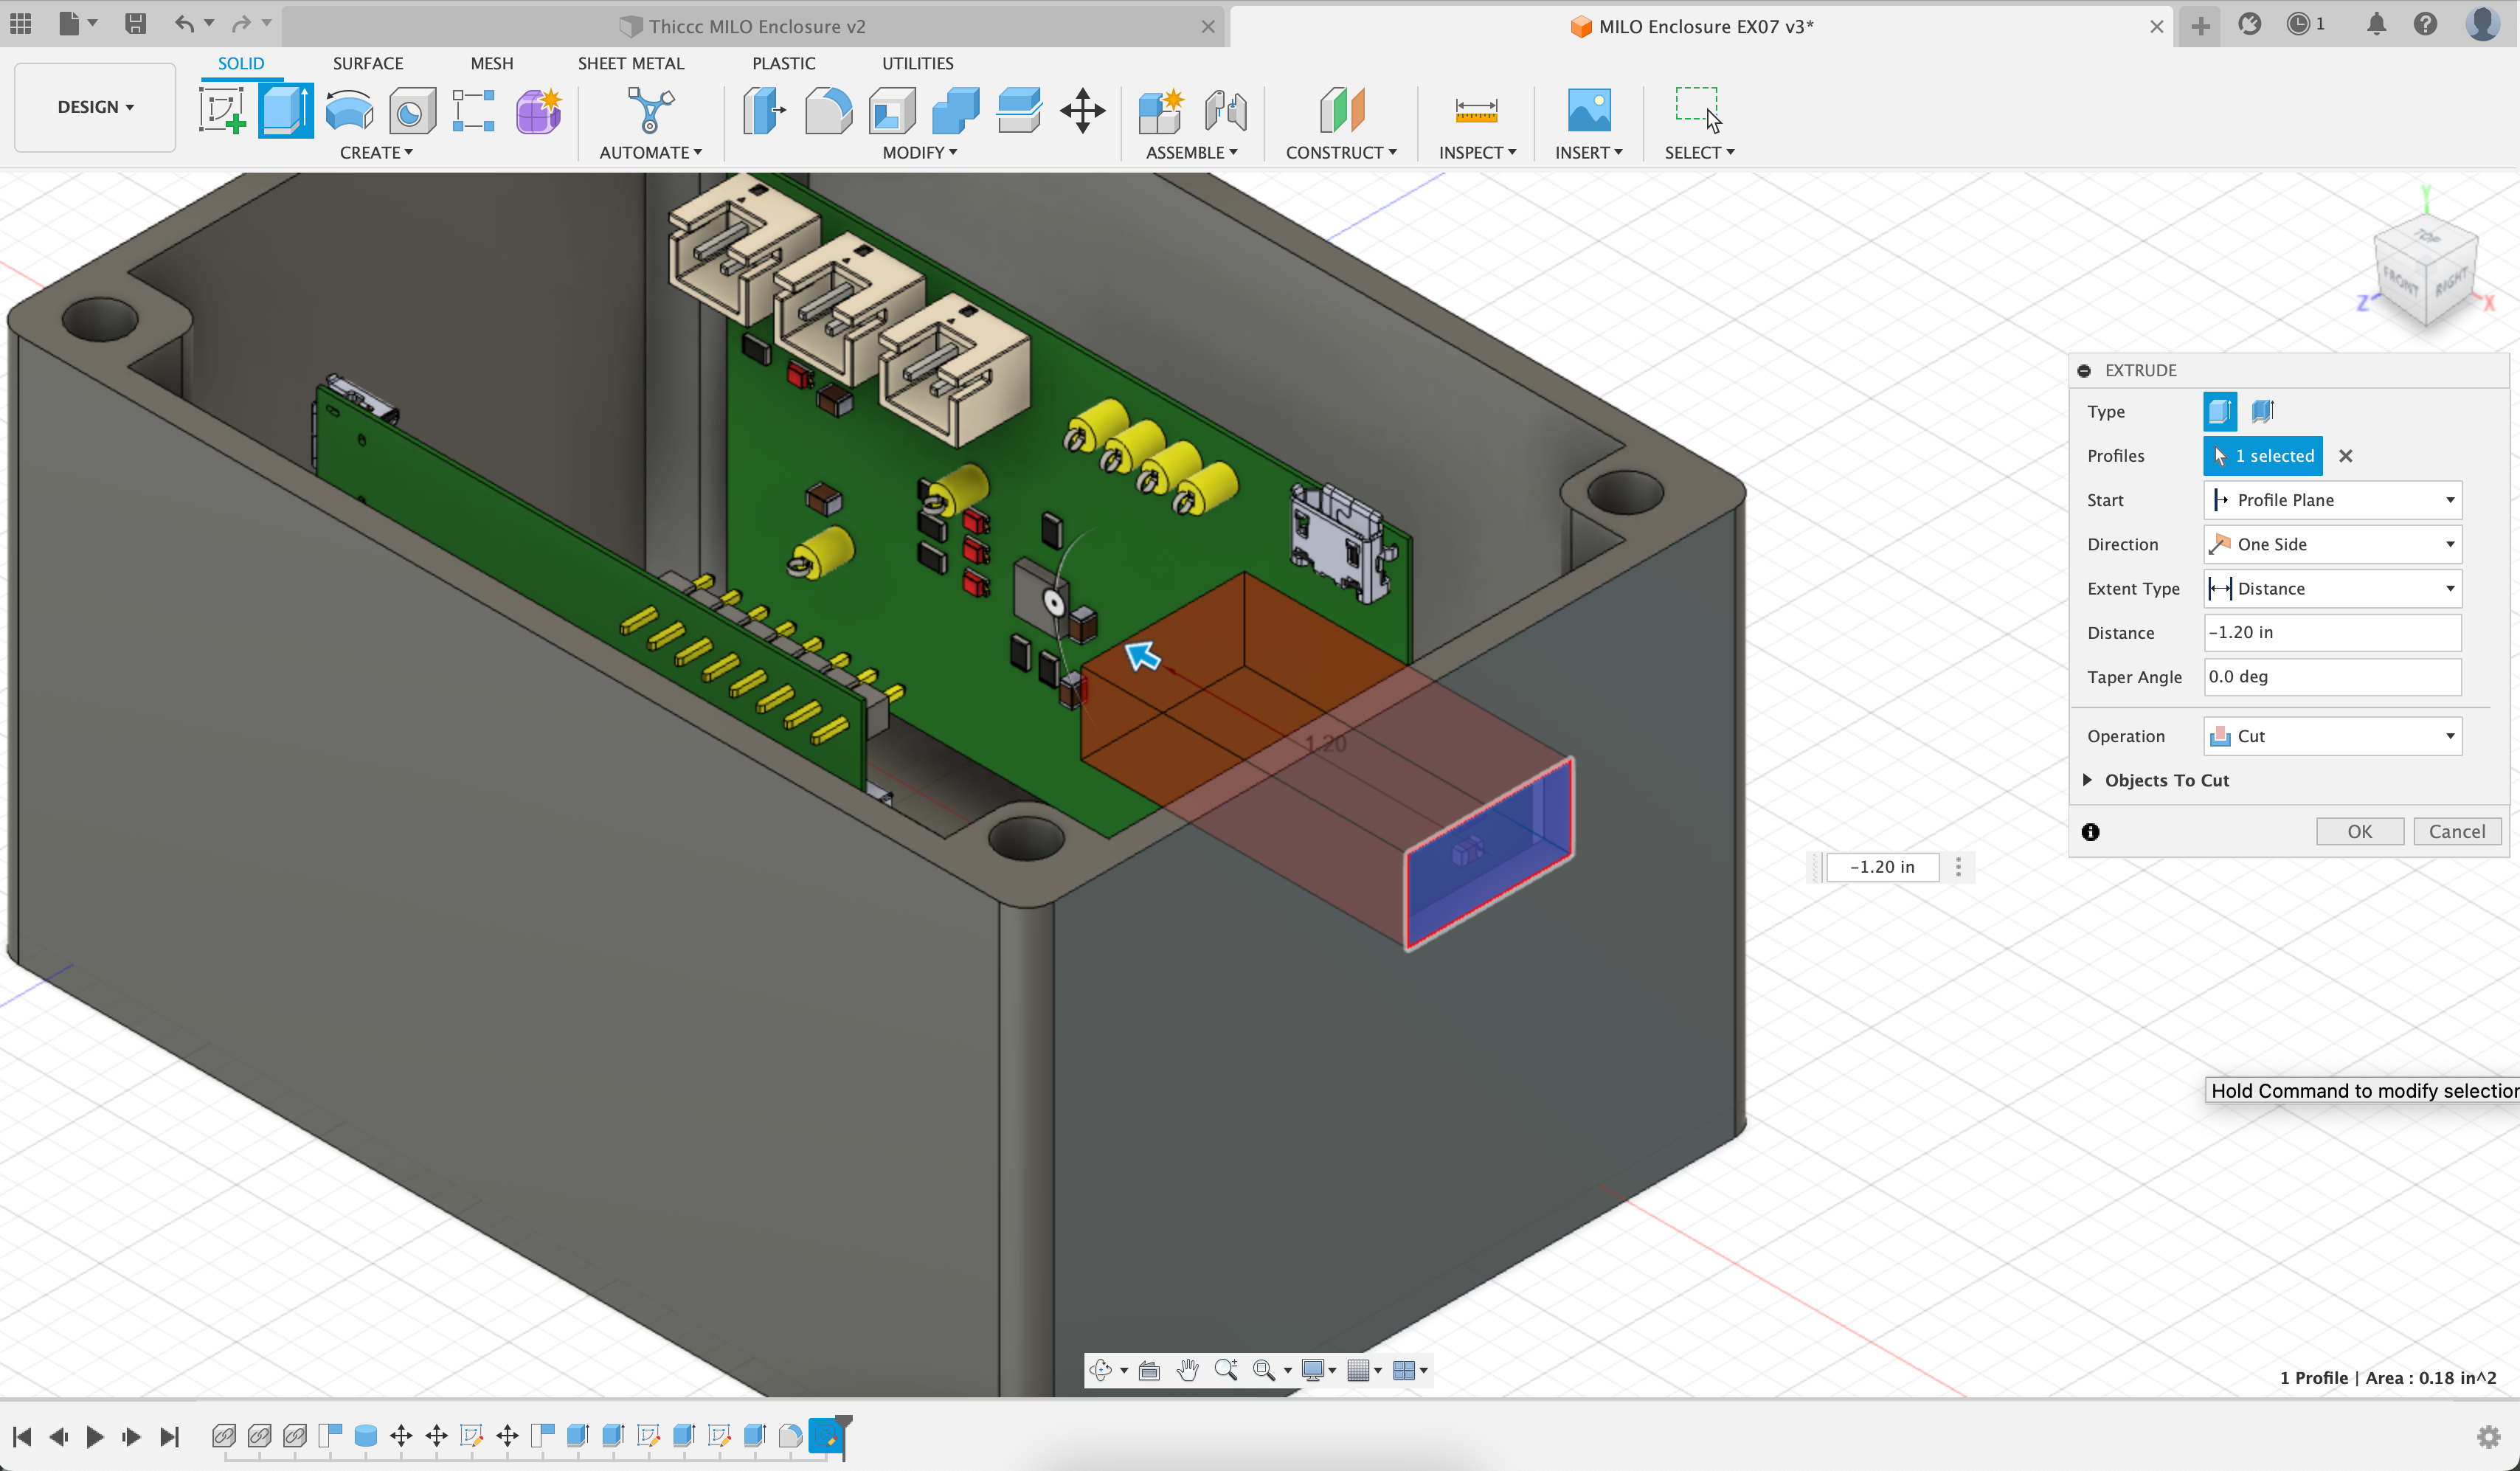The image size is (2520, 1471).
Task: Click the Joint icon in Assemble
Action: pos(1225,110)
